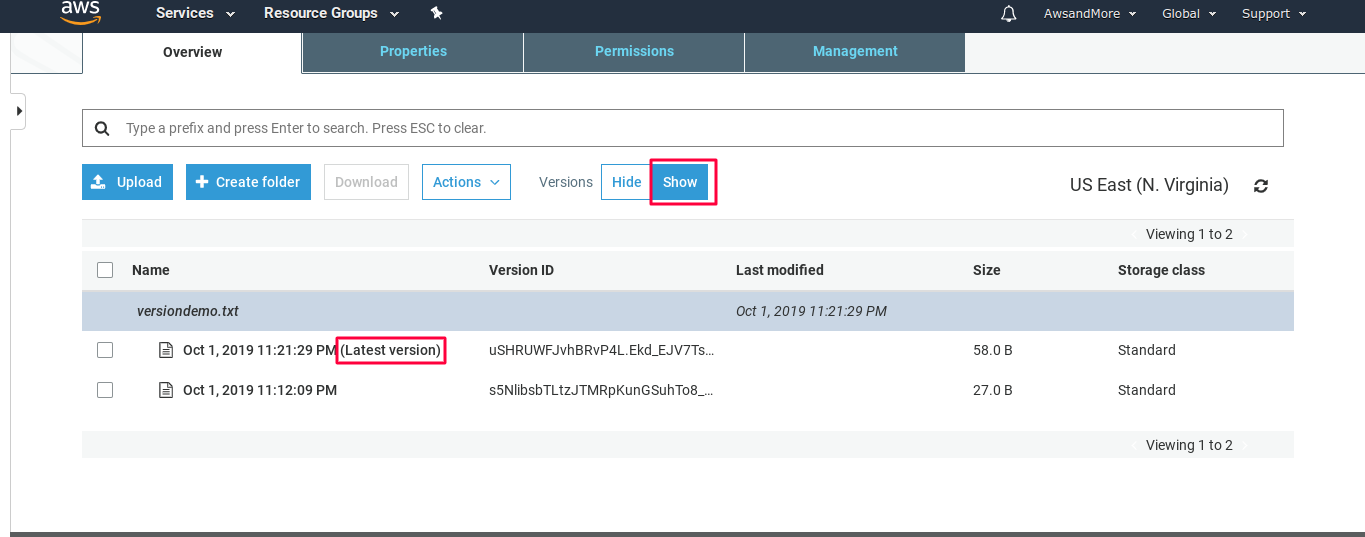Click the Last modified column header
Viewport: 1365px width, 537px height.
click(780, 270)
